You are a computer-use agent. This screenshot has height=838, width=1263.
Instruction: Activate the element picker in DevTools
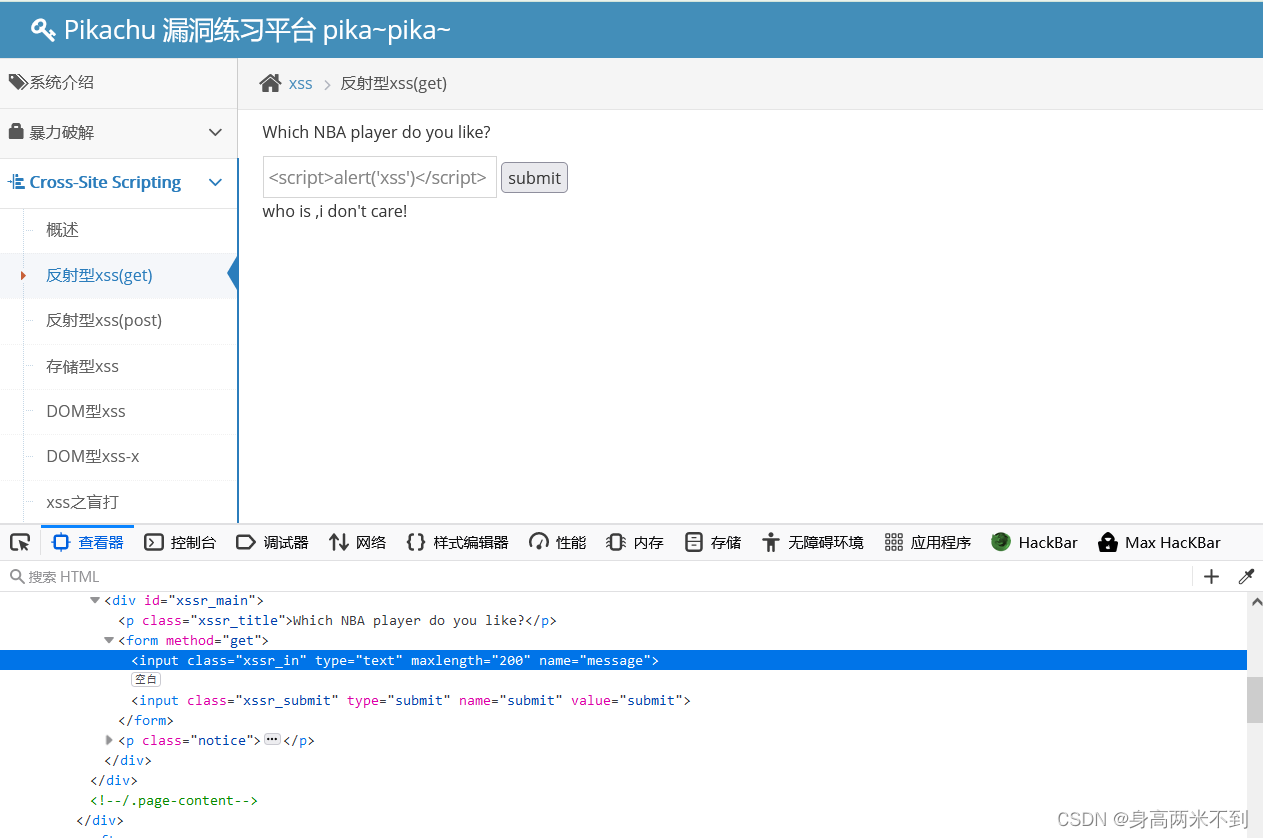click(x=20, y=542)
